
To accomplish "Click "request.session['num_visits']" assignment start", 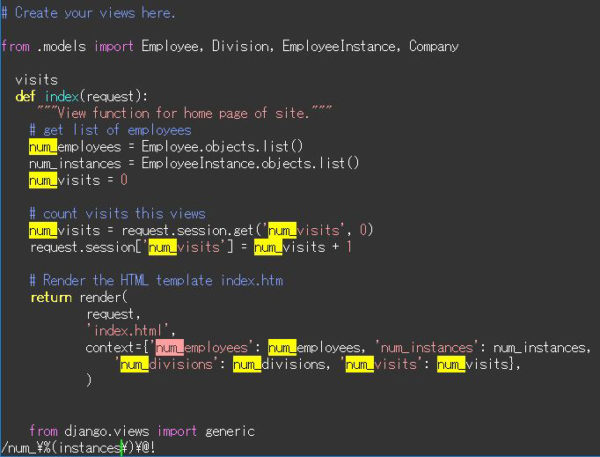I will (132, 247).
